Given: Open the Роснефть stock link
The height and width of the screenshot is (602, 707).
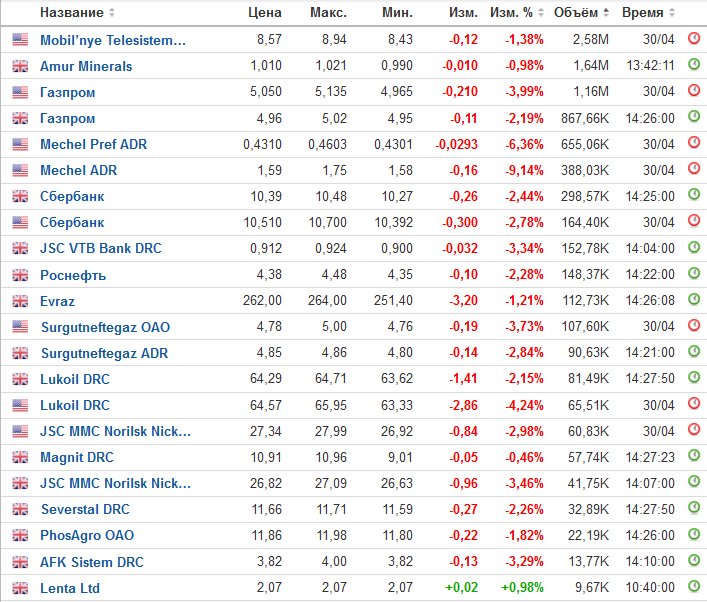Looking at the screenshot, I should tap(73, 275).
